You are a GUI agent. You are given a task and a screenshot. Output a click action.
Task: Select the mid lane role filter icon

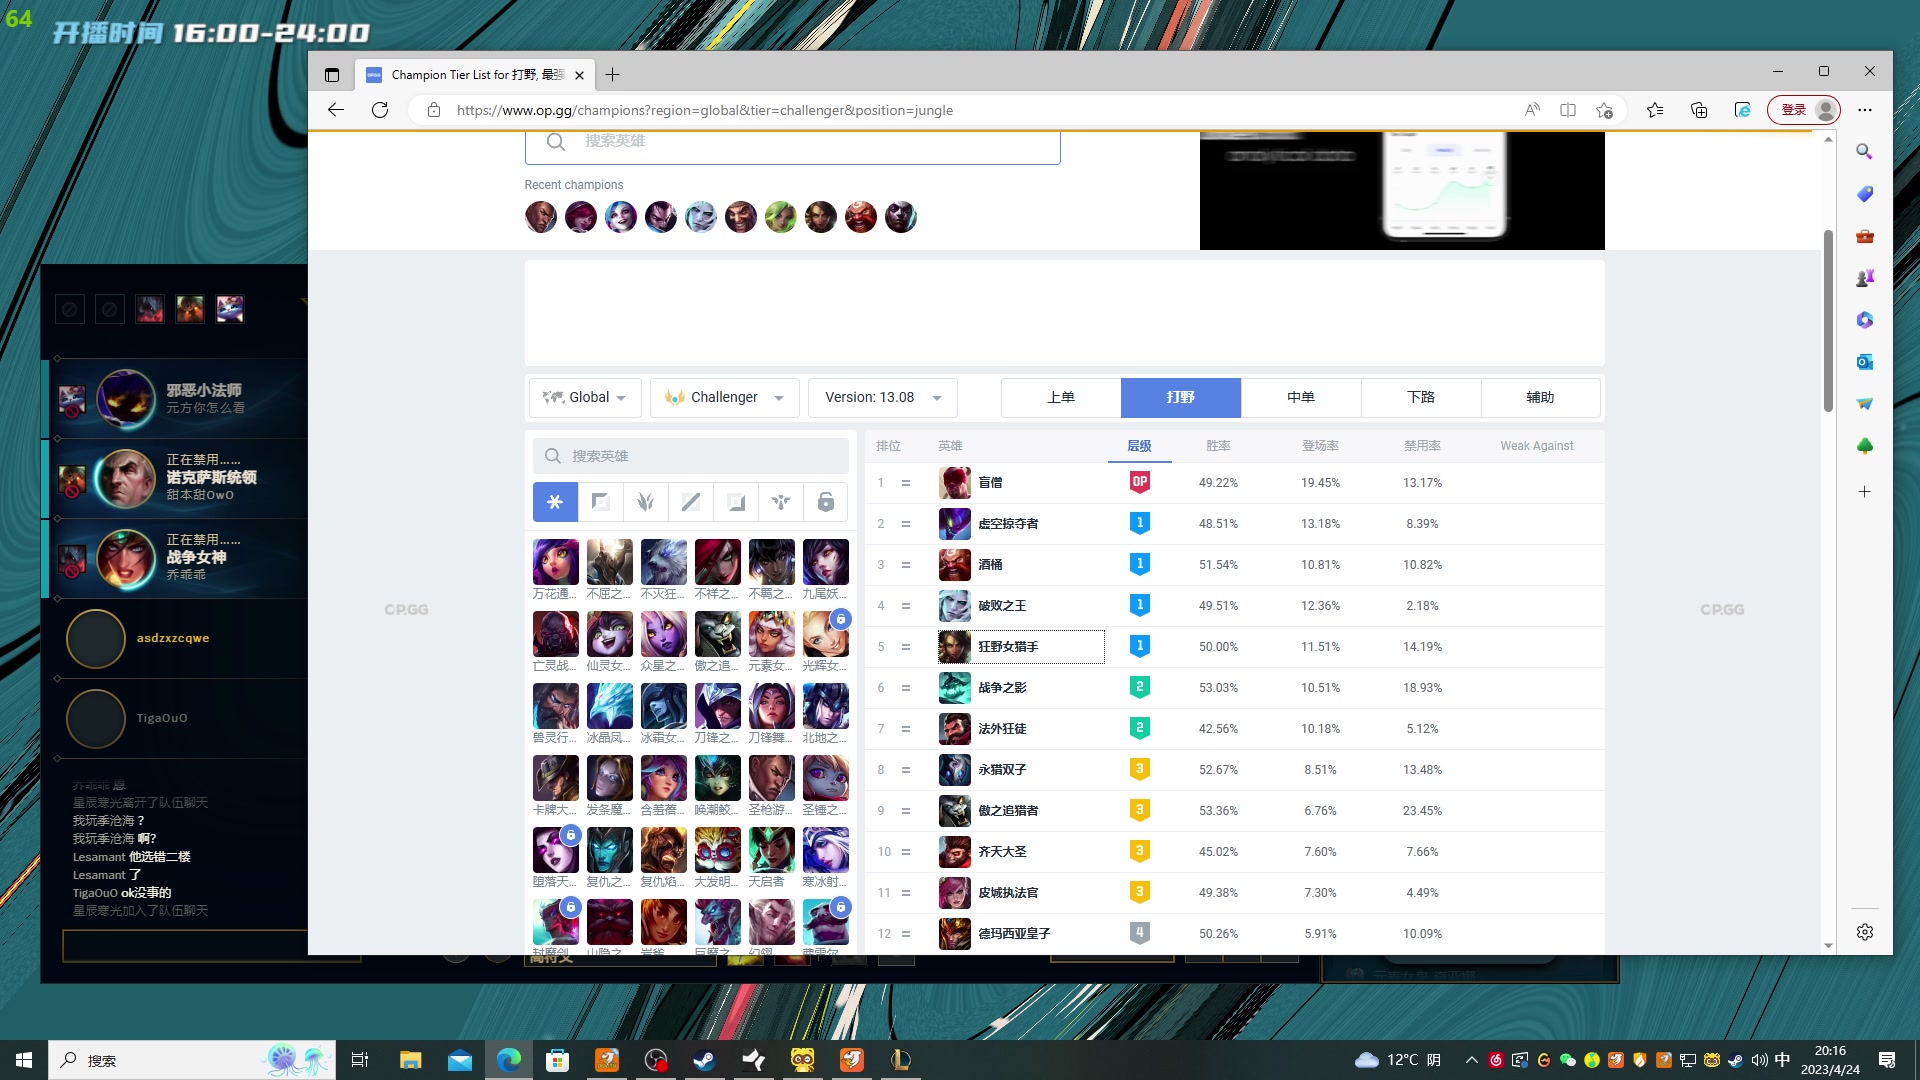[690, 502]
